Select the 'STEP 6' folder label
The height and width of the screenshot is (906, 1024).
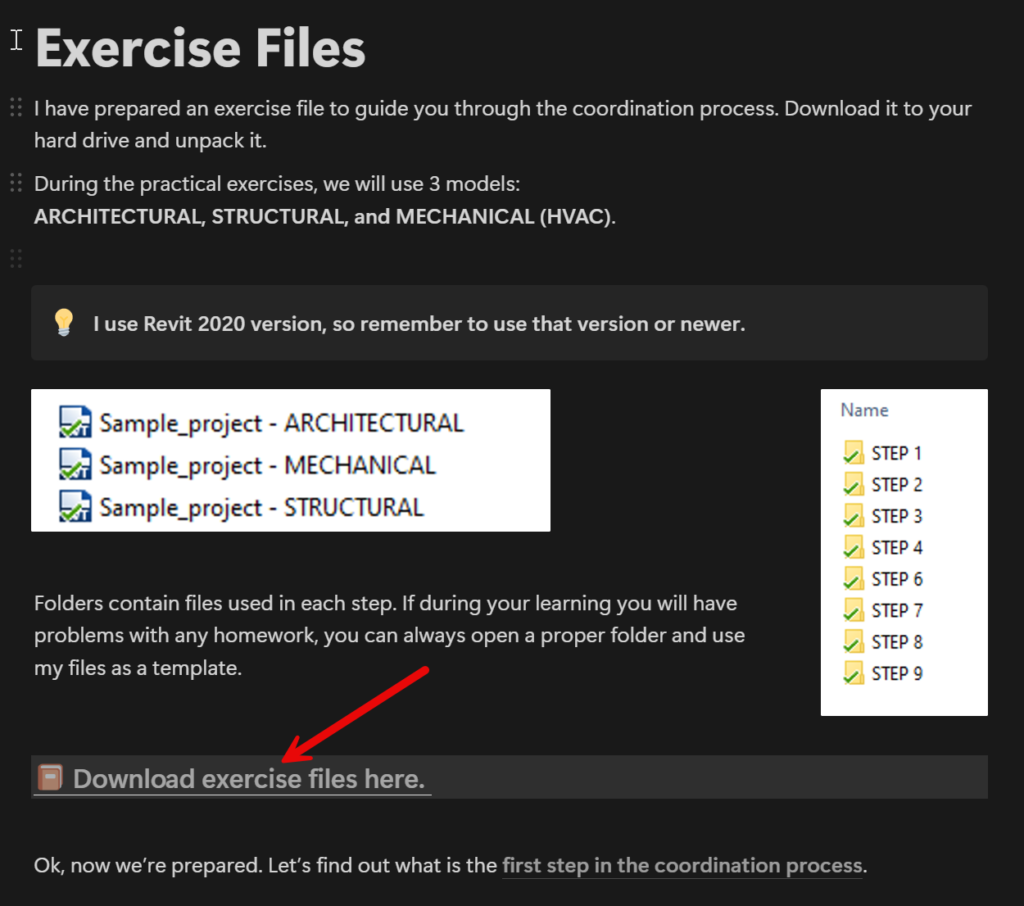point(897,579)
